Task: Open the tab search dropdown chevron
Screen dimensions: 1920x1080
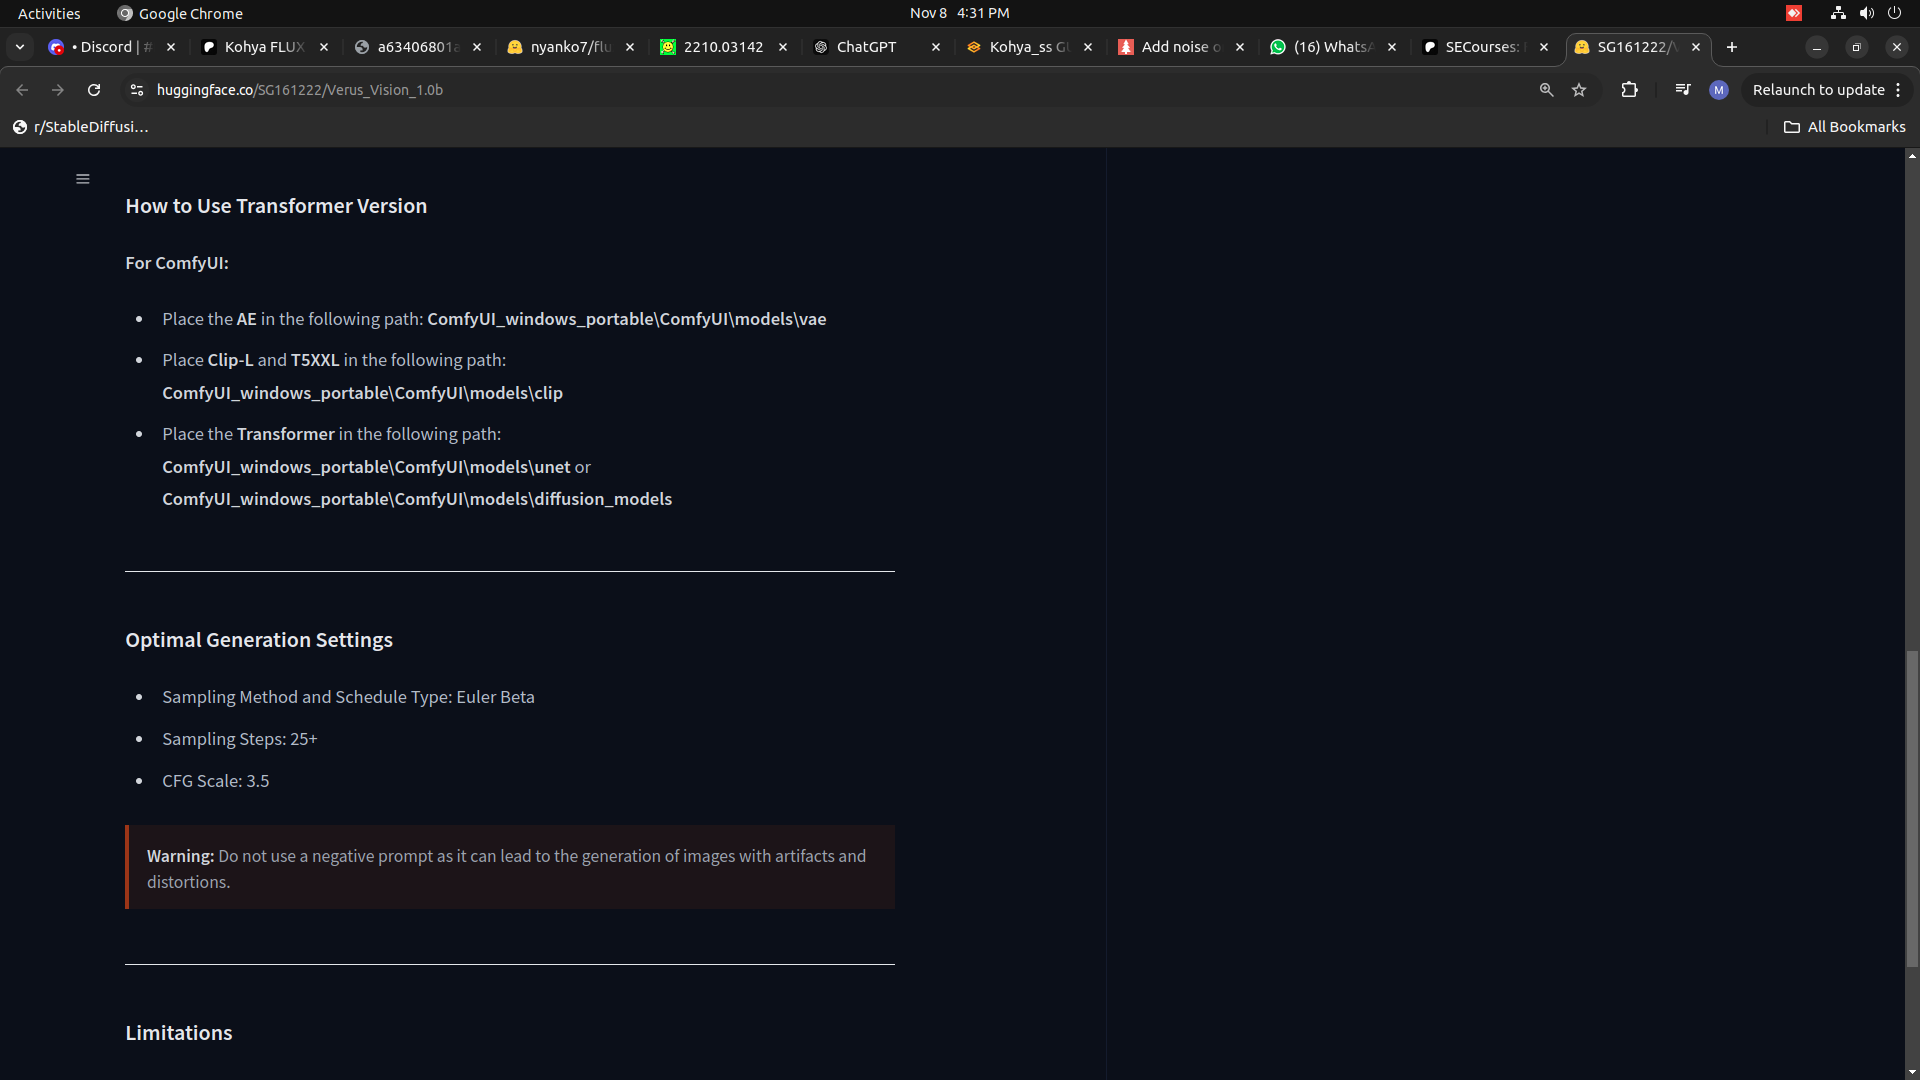Action: (x=19, y=47)
